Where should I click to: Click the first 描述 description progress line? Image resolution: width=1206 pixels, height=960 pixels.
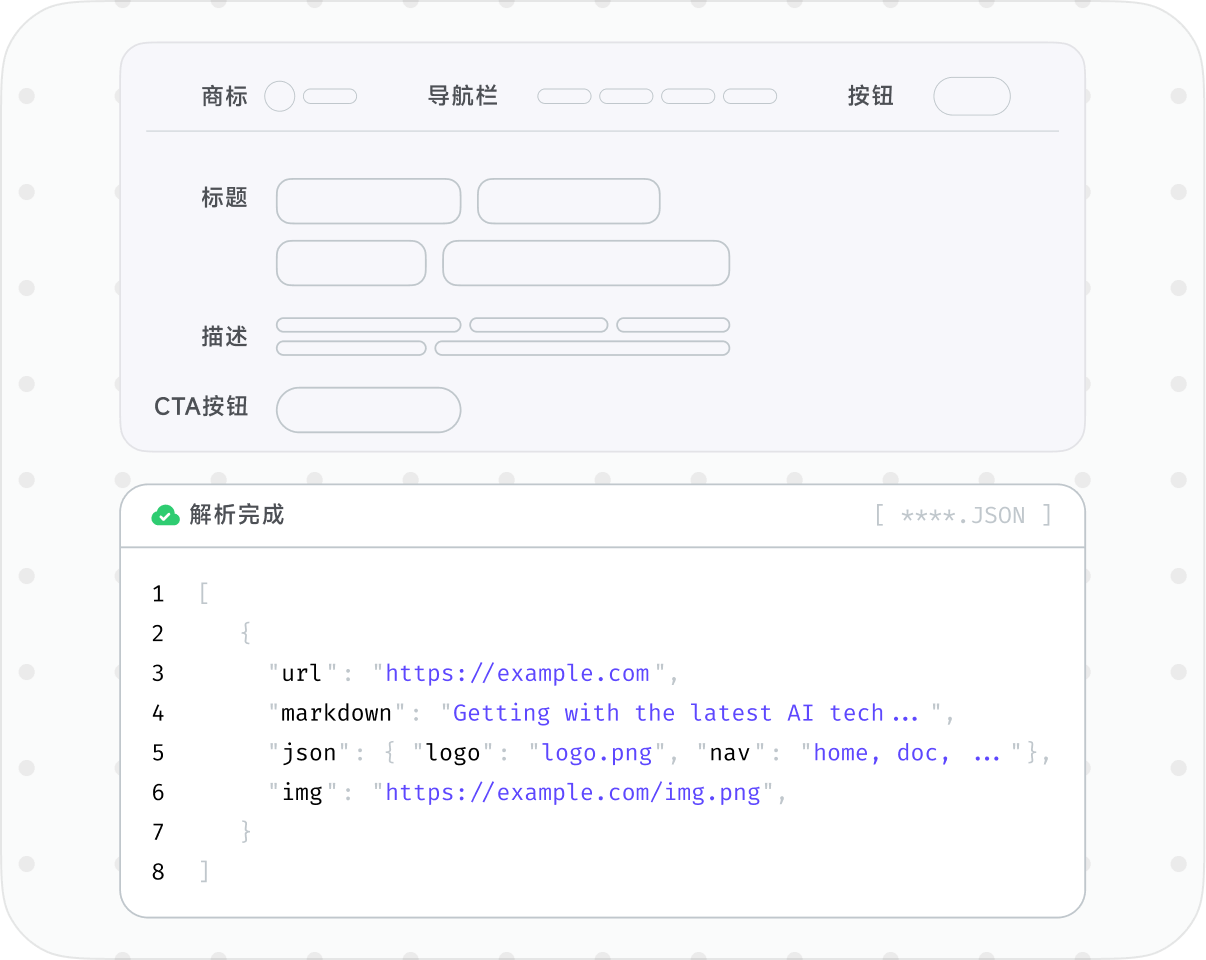[368, 325]
